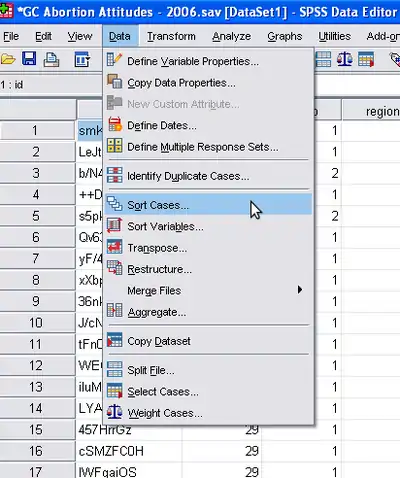Viewport: 400px width, 478px height.
Task: Select row number 7 header
Action: point(37,258)
